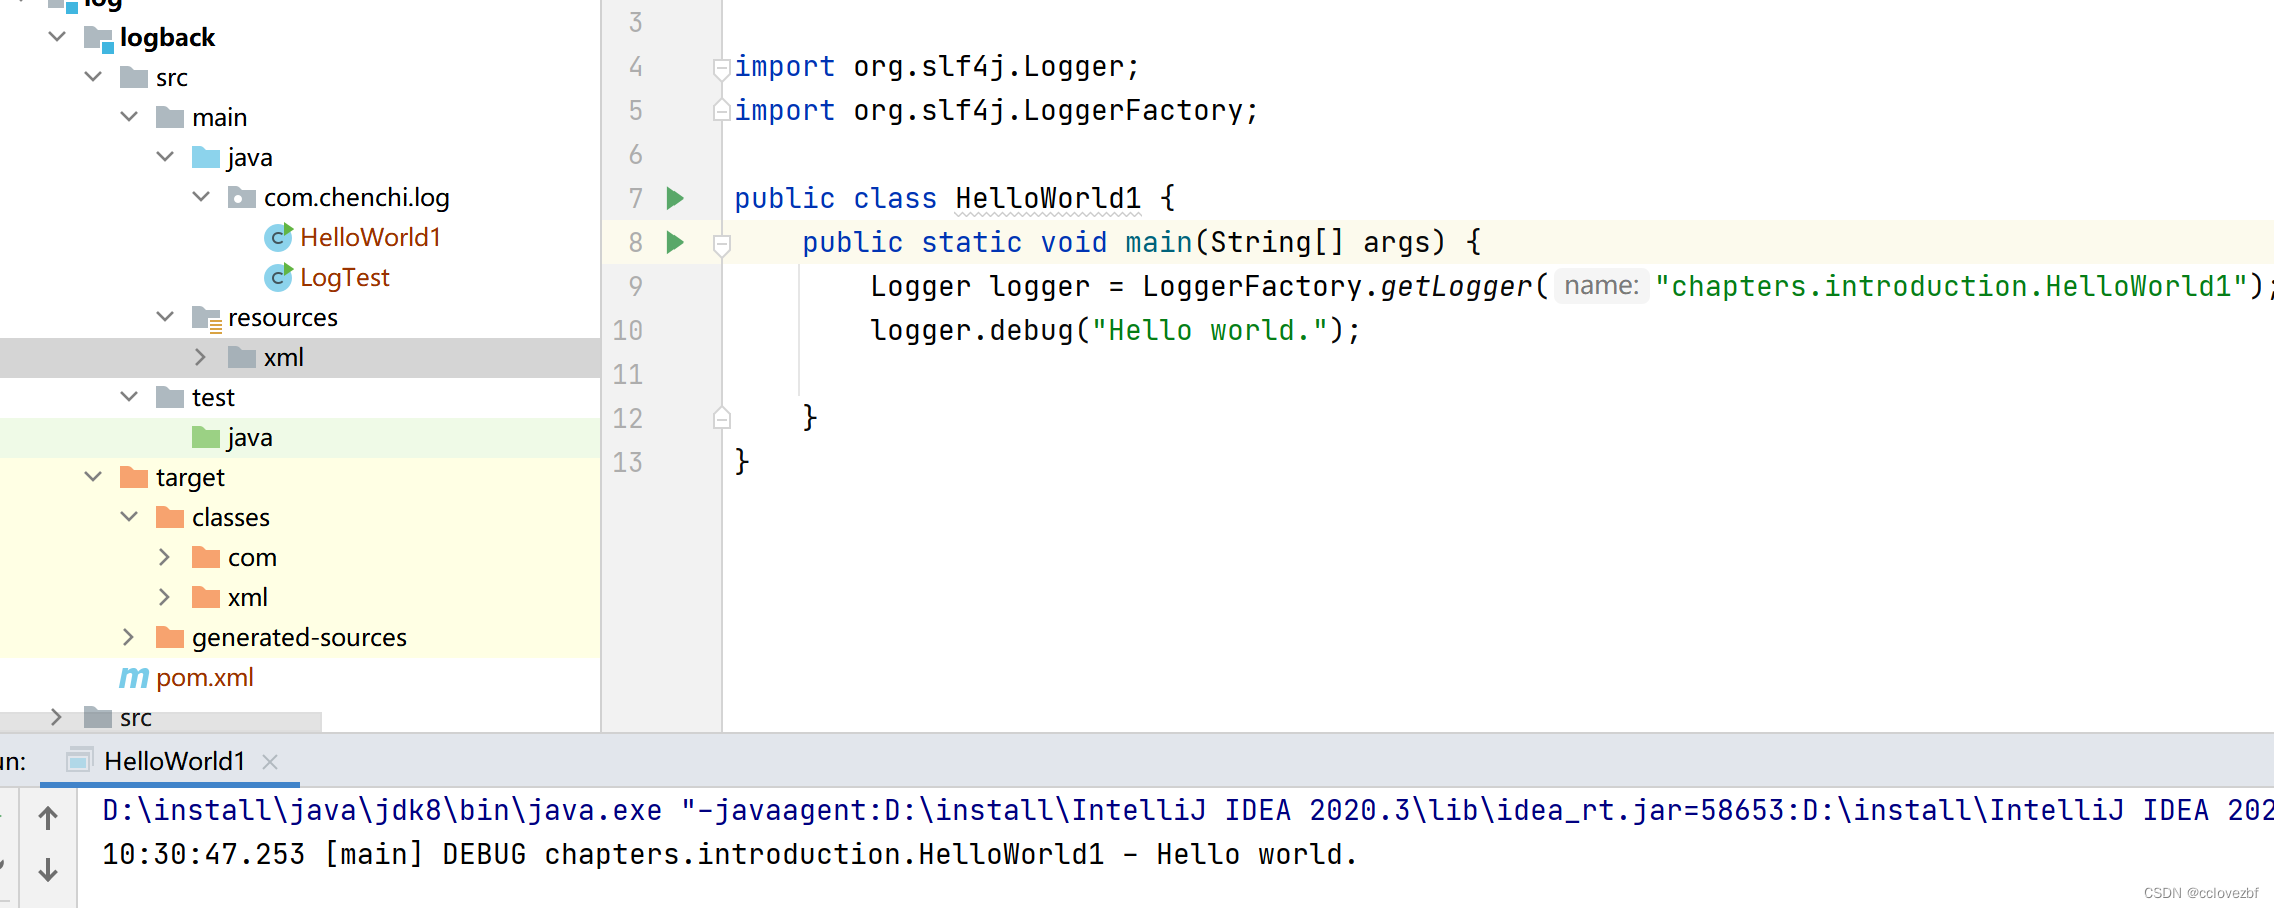The height and width of the screenshot is (908, 2274).
Task: Expand the xml folder under classes
Action: click(164, 597)
